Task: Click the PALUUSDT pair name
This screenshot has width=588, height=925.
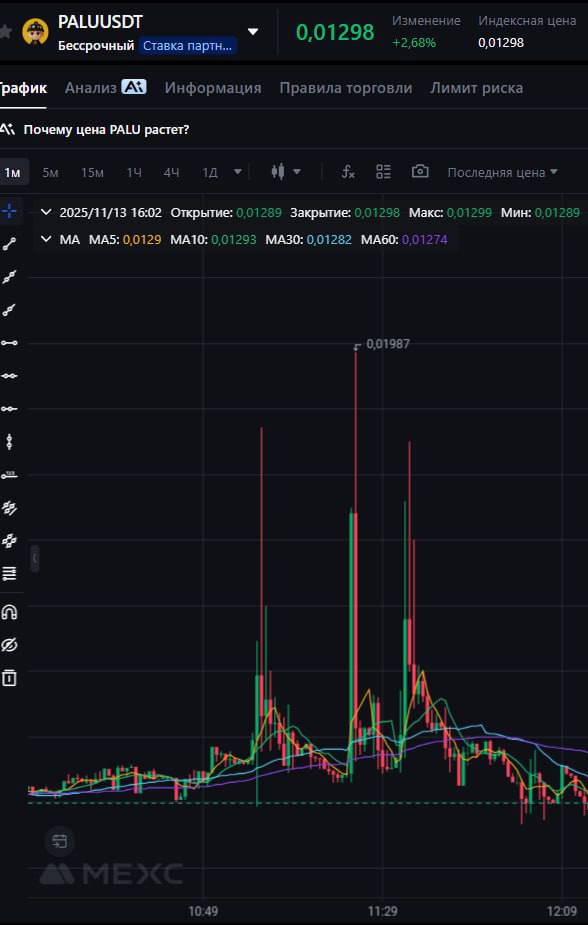Action: (x=100, y=22)
